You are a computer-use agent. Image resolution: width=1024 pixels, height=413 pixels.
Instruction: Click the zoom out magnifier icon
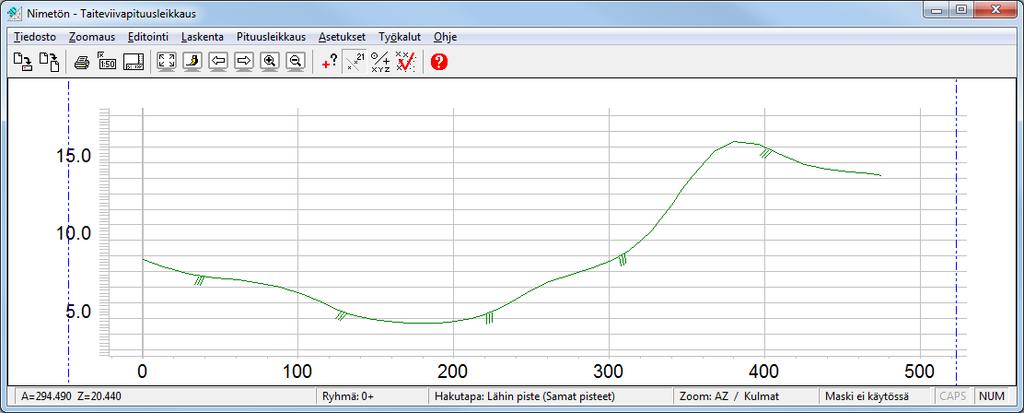[295, 62]
